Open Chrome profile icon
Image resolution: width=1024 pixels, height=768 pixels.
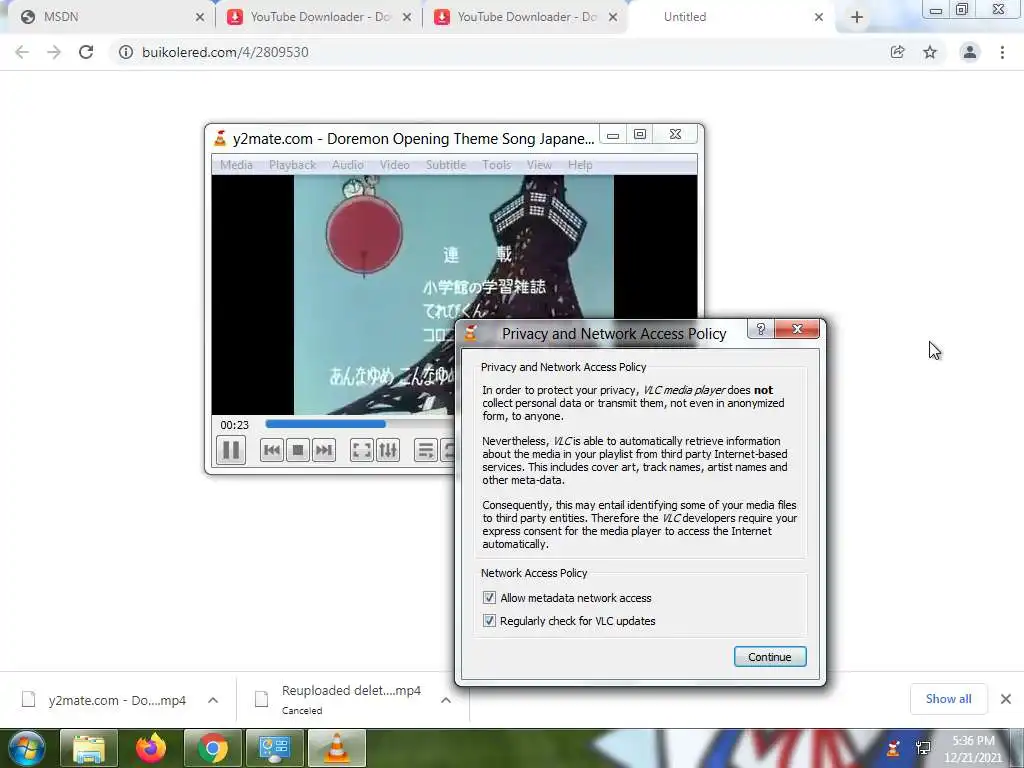tap(970, 52)
